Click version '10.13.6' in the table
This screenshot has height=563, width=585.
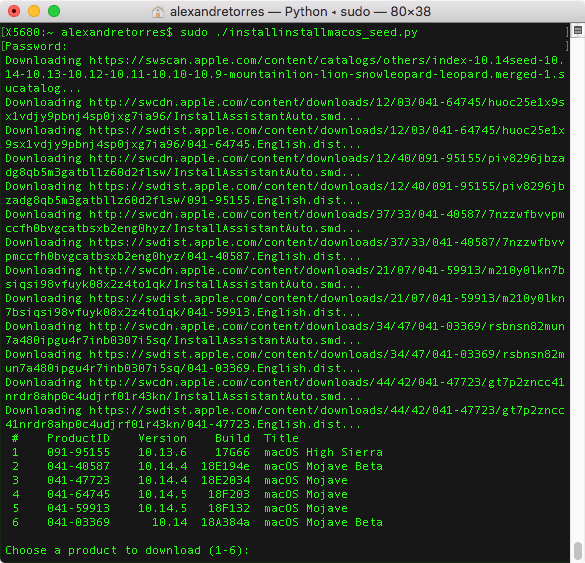[162, 452]
